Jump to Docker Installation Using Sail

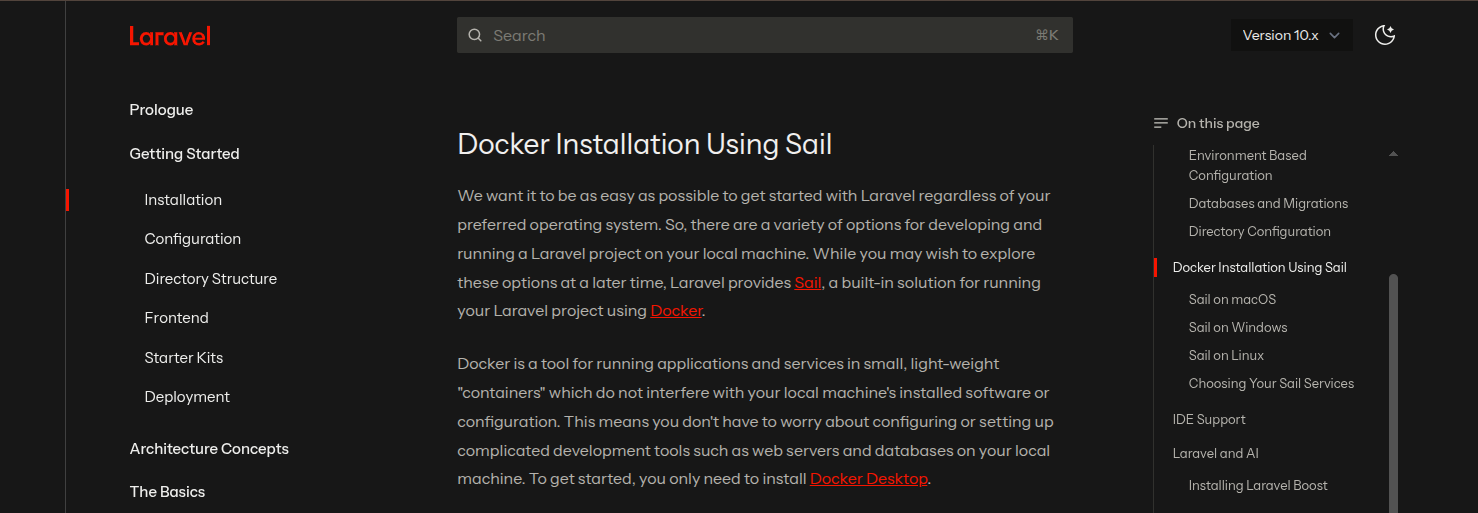point(1259,267)
